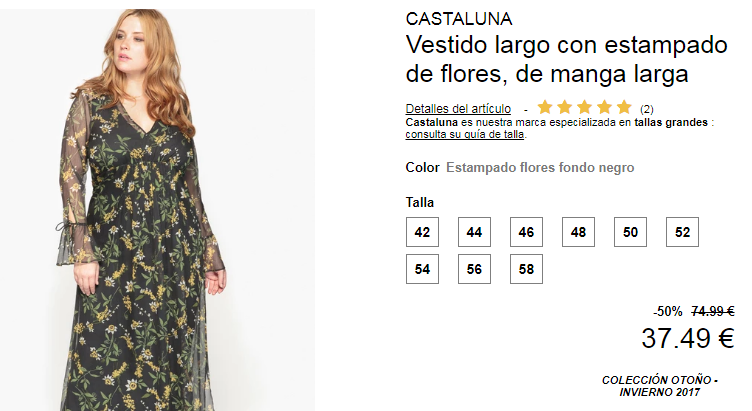Select size 58
Screen dimensions: 752x411
[526, 269]
